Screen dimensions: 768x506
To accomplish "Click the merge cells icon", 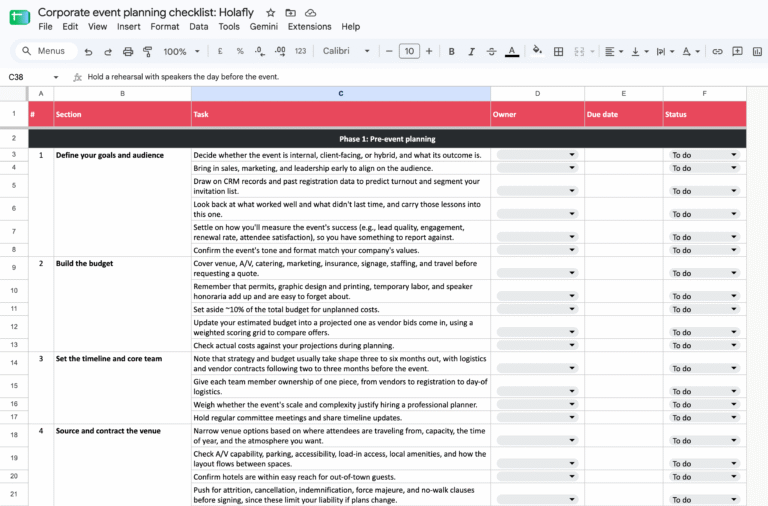I will click(579, 51).
